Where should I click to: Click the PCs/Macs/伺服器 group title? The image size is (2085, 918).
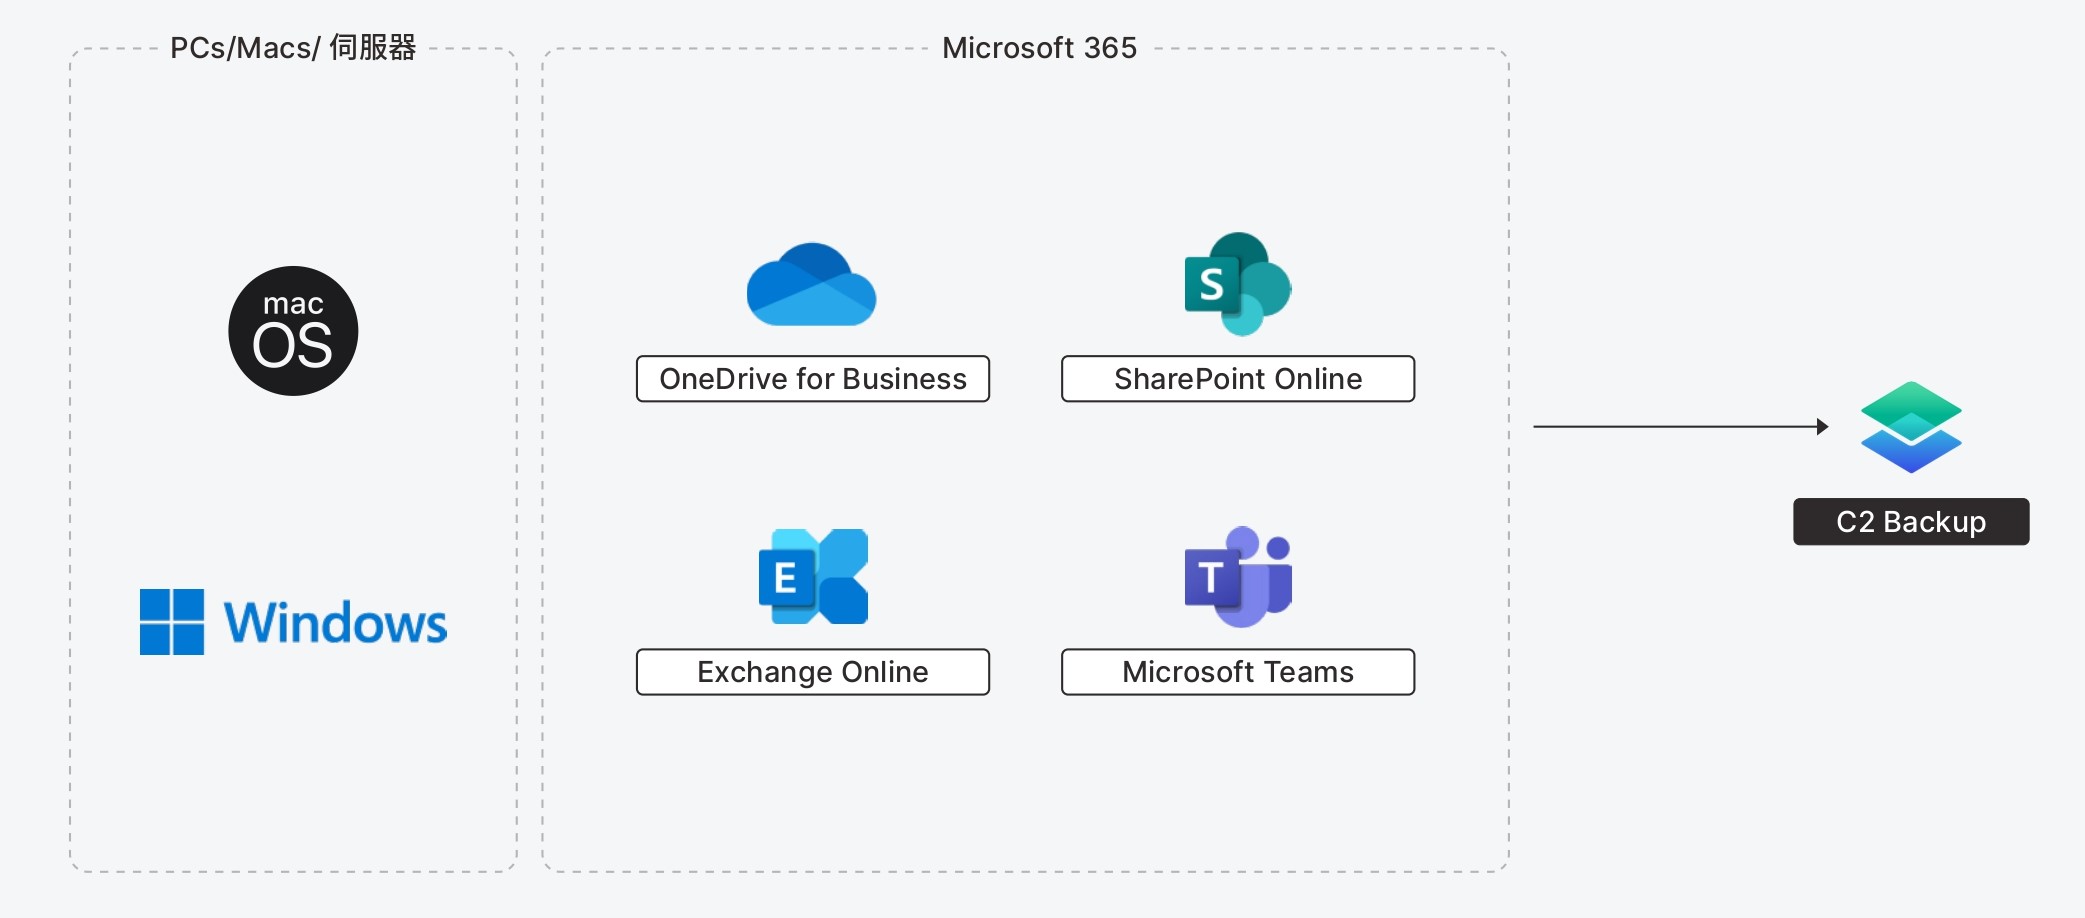pyautogui.click(x=293, y=48)
